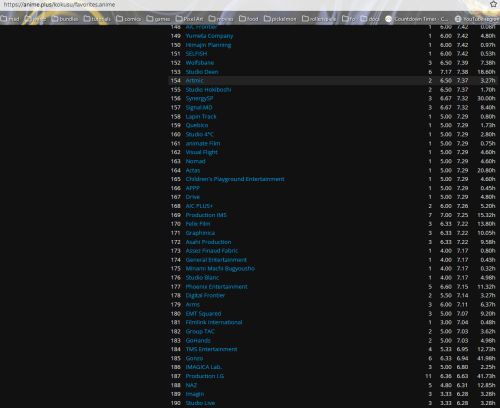Open the NAZ studio link
This screenshot has width=500, height=408.
[x=191, y=385]
